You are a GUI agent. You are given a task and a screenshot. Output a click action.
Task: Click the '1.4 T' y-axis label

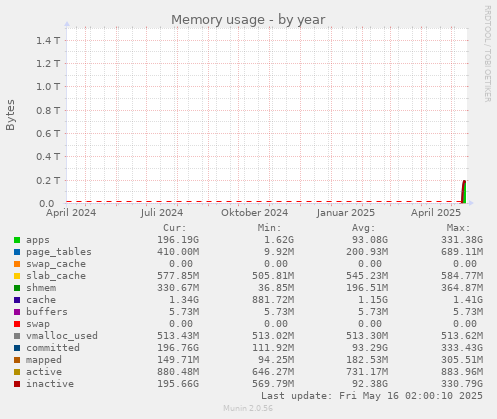point(48,41)
